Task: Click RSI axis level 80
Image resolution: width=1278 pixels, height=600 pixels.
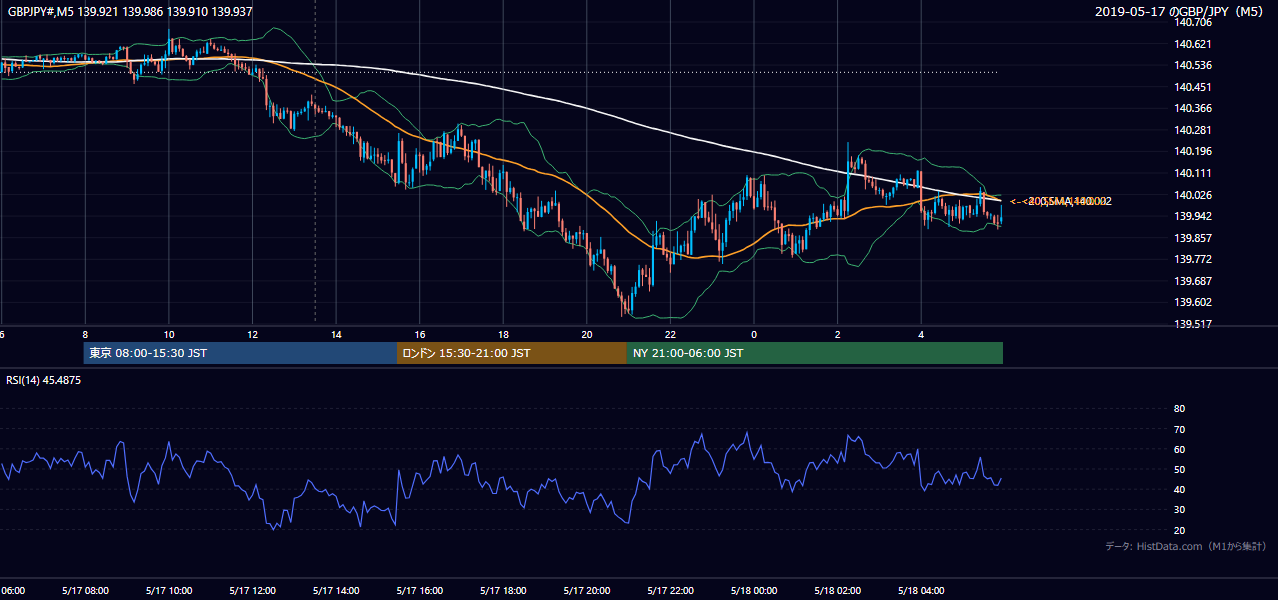Action: coord(1179,409)
